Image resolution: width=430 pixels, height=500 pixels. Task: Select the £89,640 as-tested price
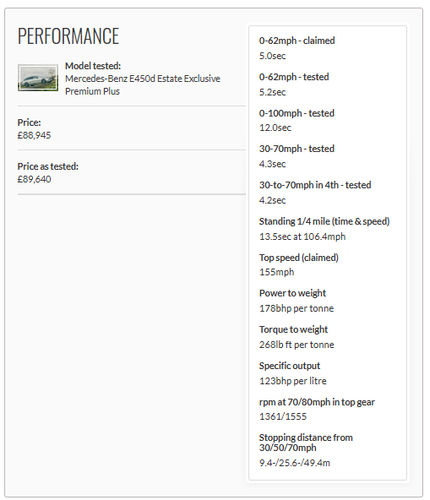tap(34, 179)
